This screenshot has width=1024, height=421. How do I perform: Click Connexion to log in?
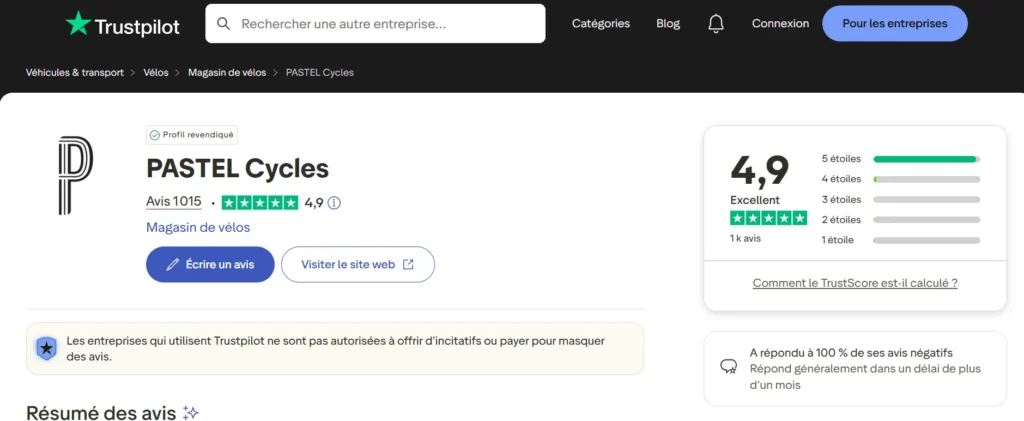[780, 23]
